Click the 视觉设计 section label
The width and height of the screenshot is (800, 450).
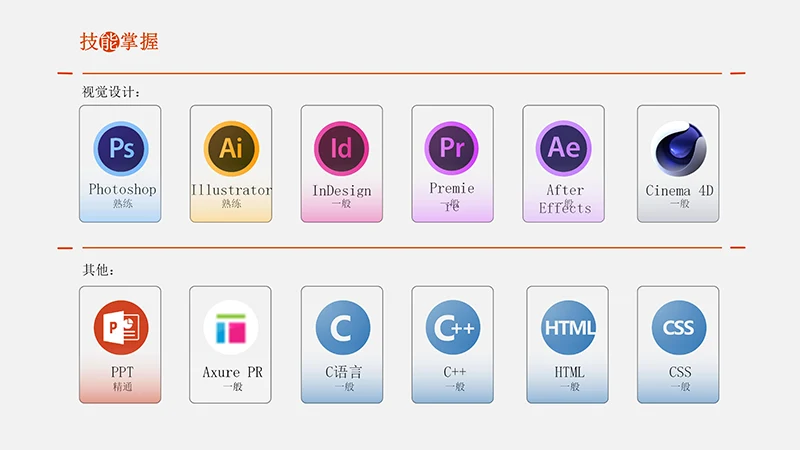point(110,92)
